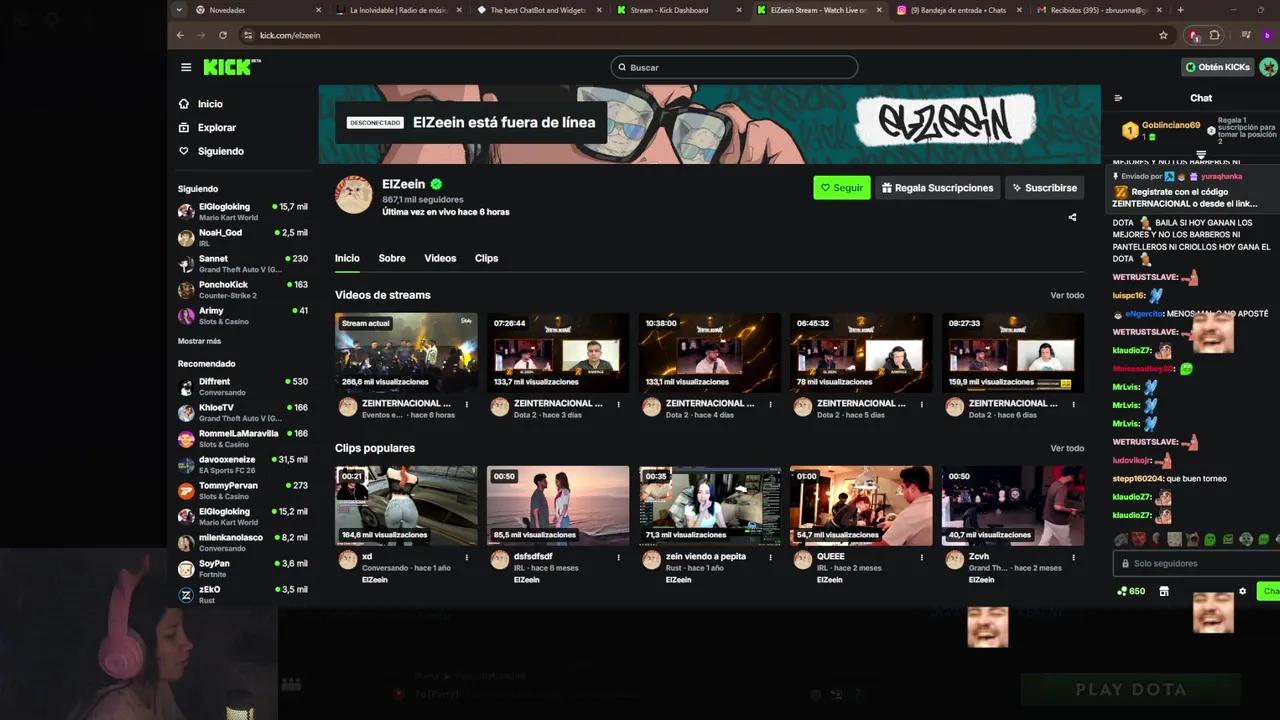Open options menu for dsfsdfsdf clip

pos(619,557)
